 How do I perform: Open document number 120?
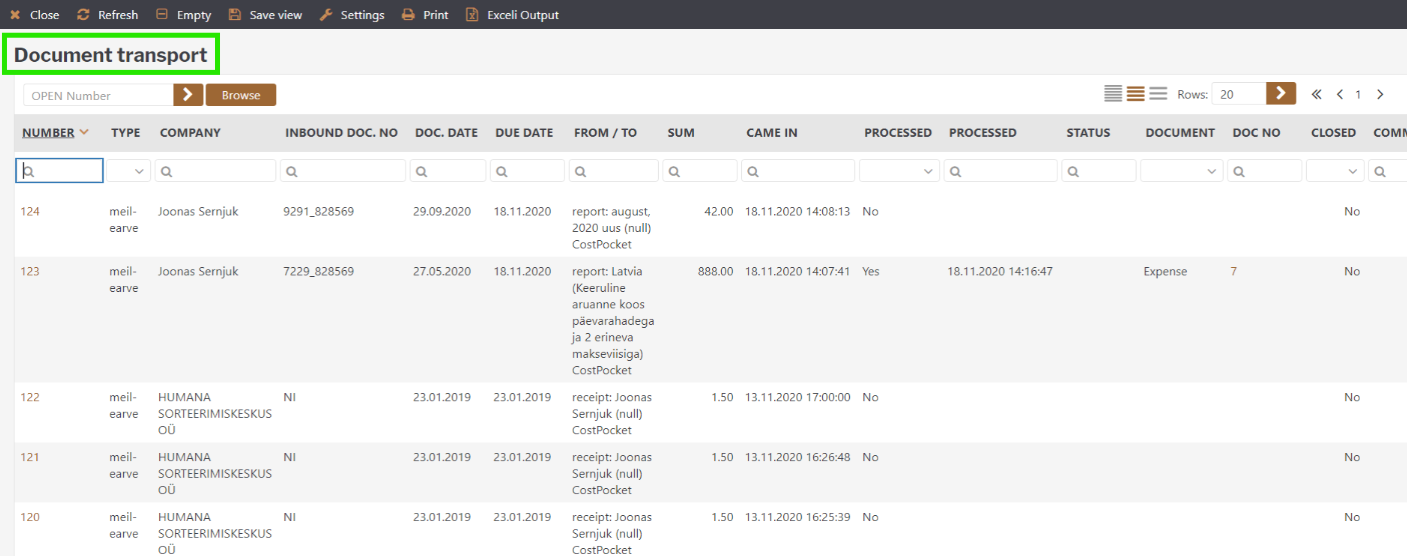tap(31, 517)
